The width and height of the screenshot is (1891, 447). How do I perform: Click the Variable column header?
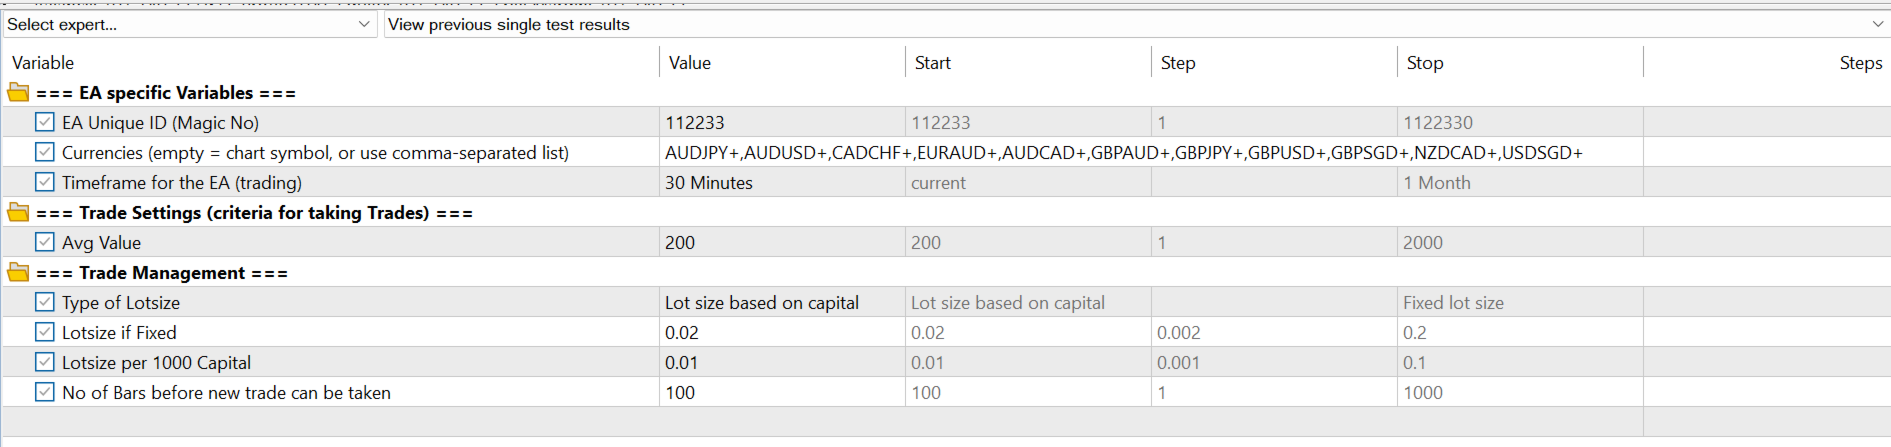coord(43,63)
